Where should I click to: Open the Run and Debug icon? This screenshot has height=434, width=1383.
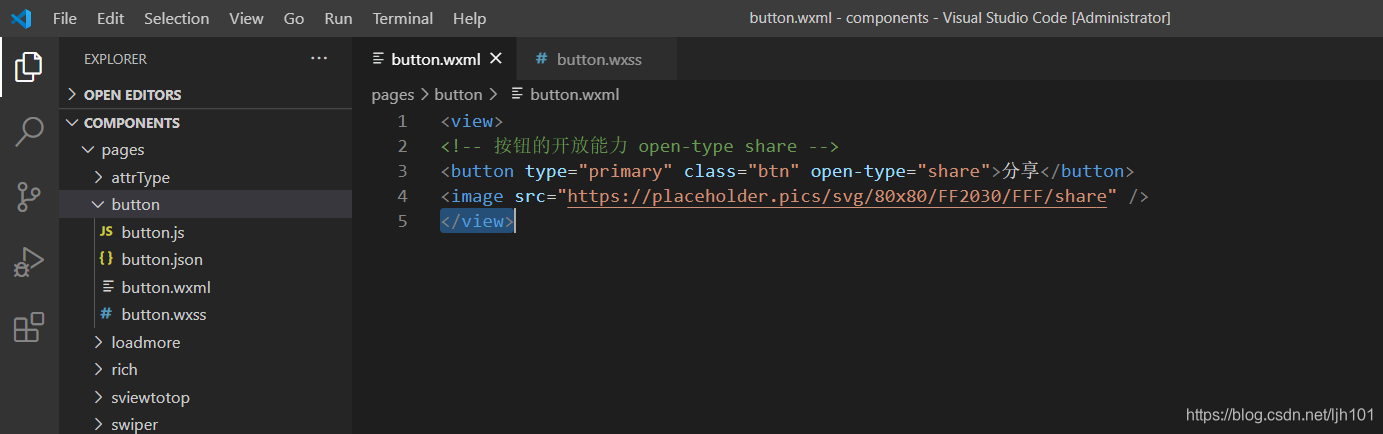pos(29,262)
